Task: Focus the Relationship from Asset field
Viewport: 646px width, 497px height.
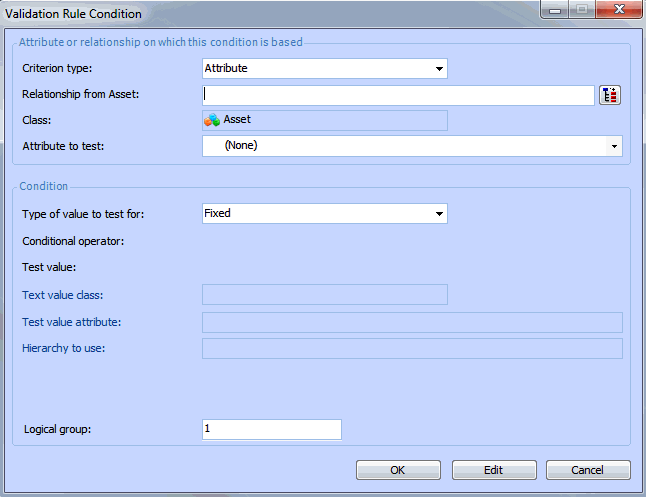Action: [398, 95]
